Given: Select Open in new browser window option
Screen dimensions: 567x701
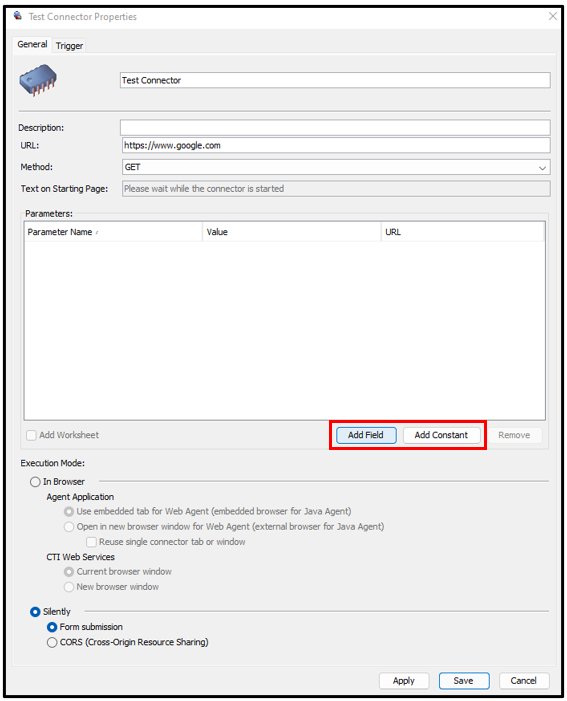Looking at the screenshot, I should 69,527.
